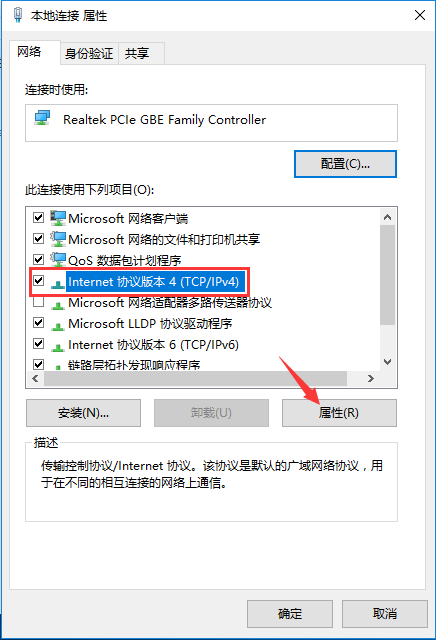Screen dimensions: 436x640
Task: Open the 共享 tab
Action: [137, 53]
